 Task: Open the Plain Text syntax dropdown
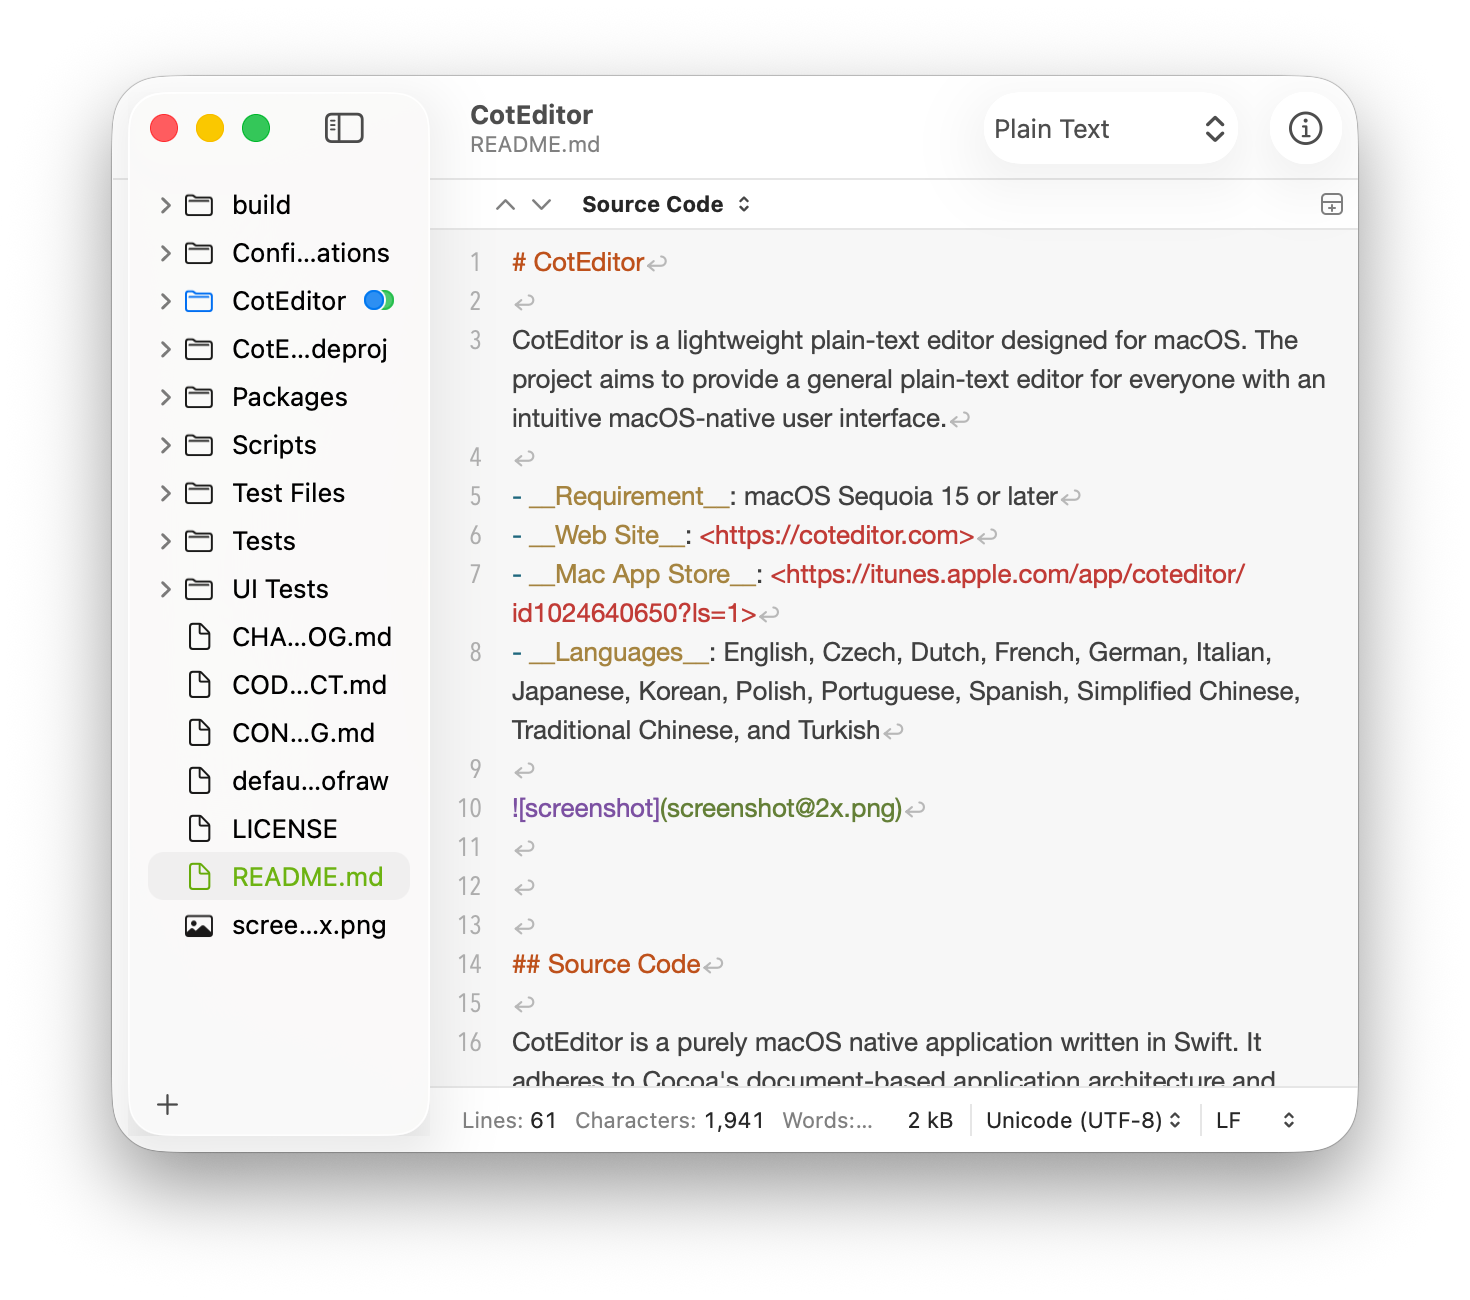[1110, 128]
